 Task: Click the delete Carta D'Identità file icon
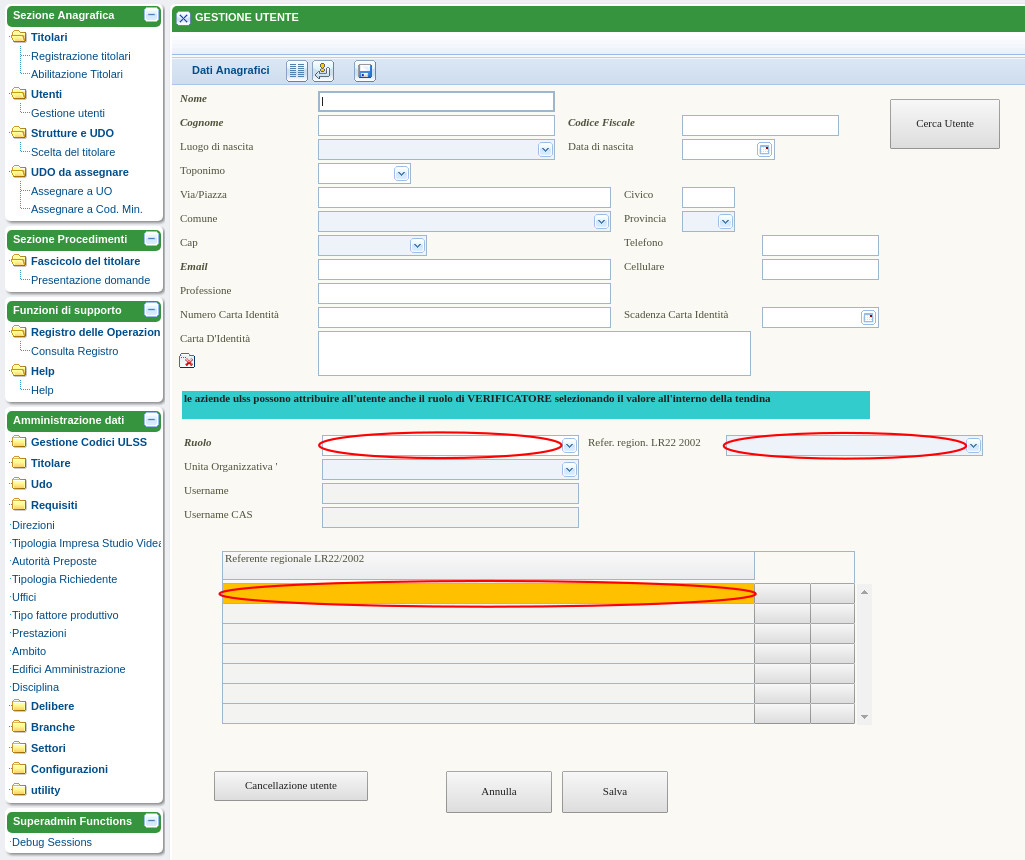point(187,361)
